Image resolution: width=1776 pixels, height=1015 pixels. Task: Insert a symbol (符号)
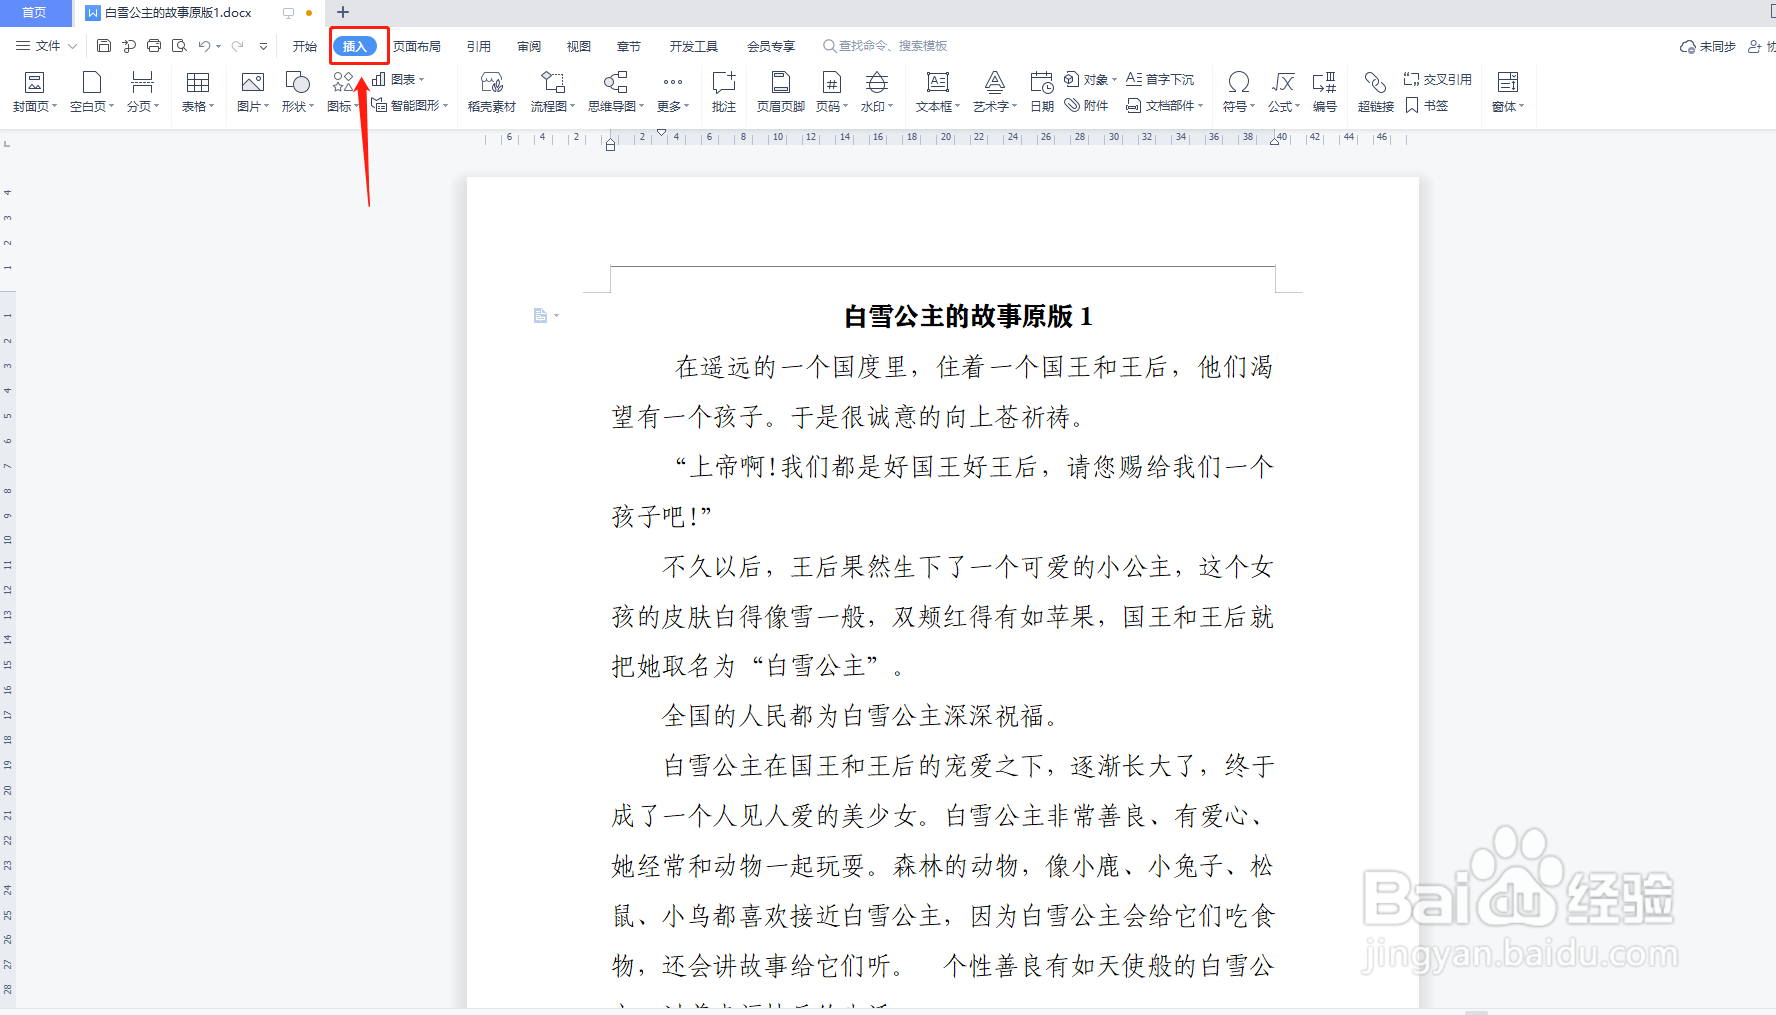[1239, 92]
